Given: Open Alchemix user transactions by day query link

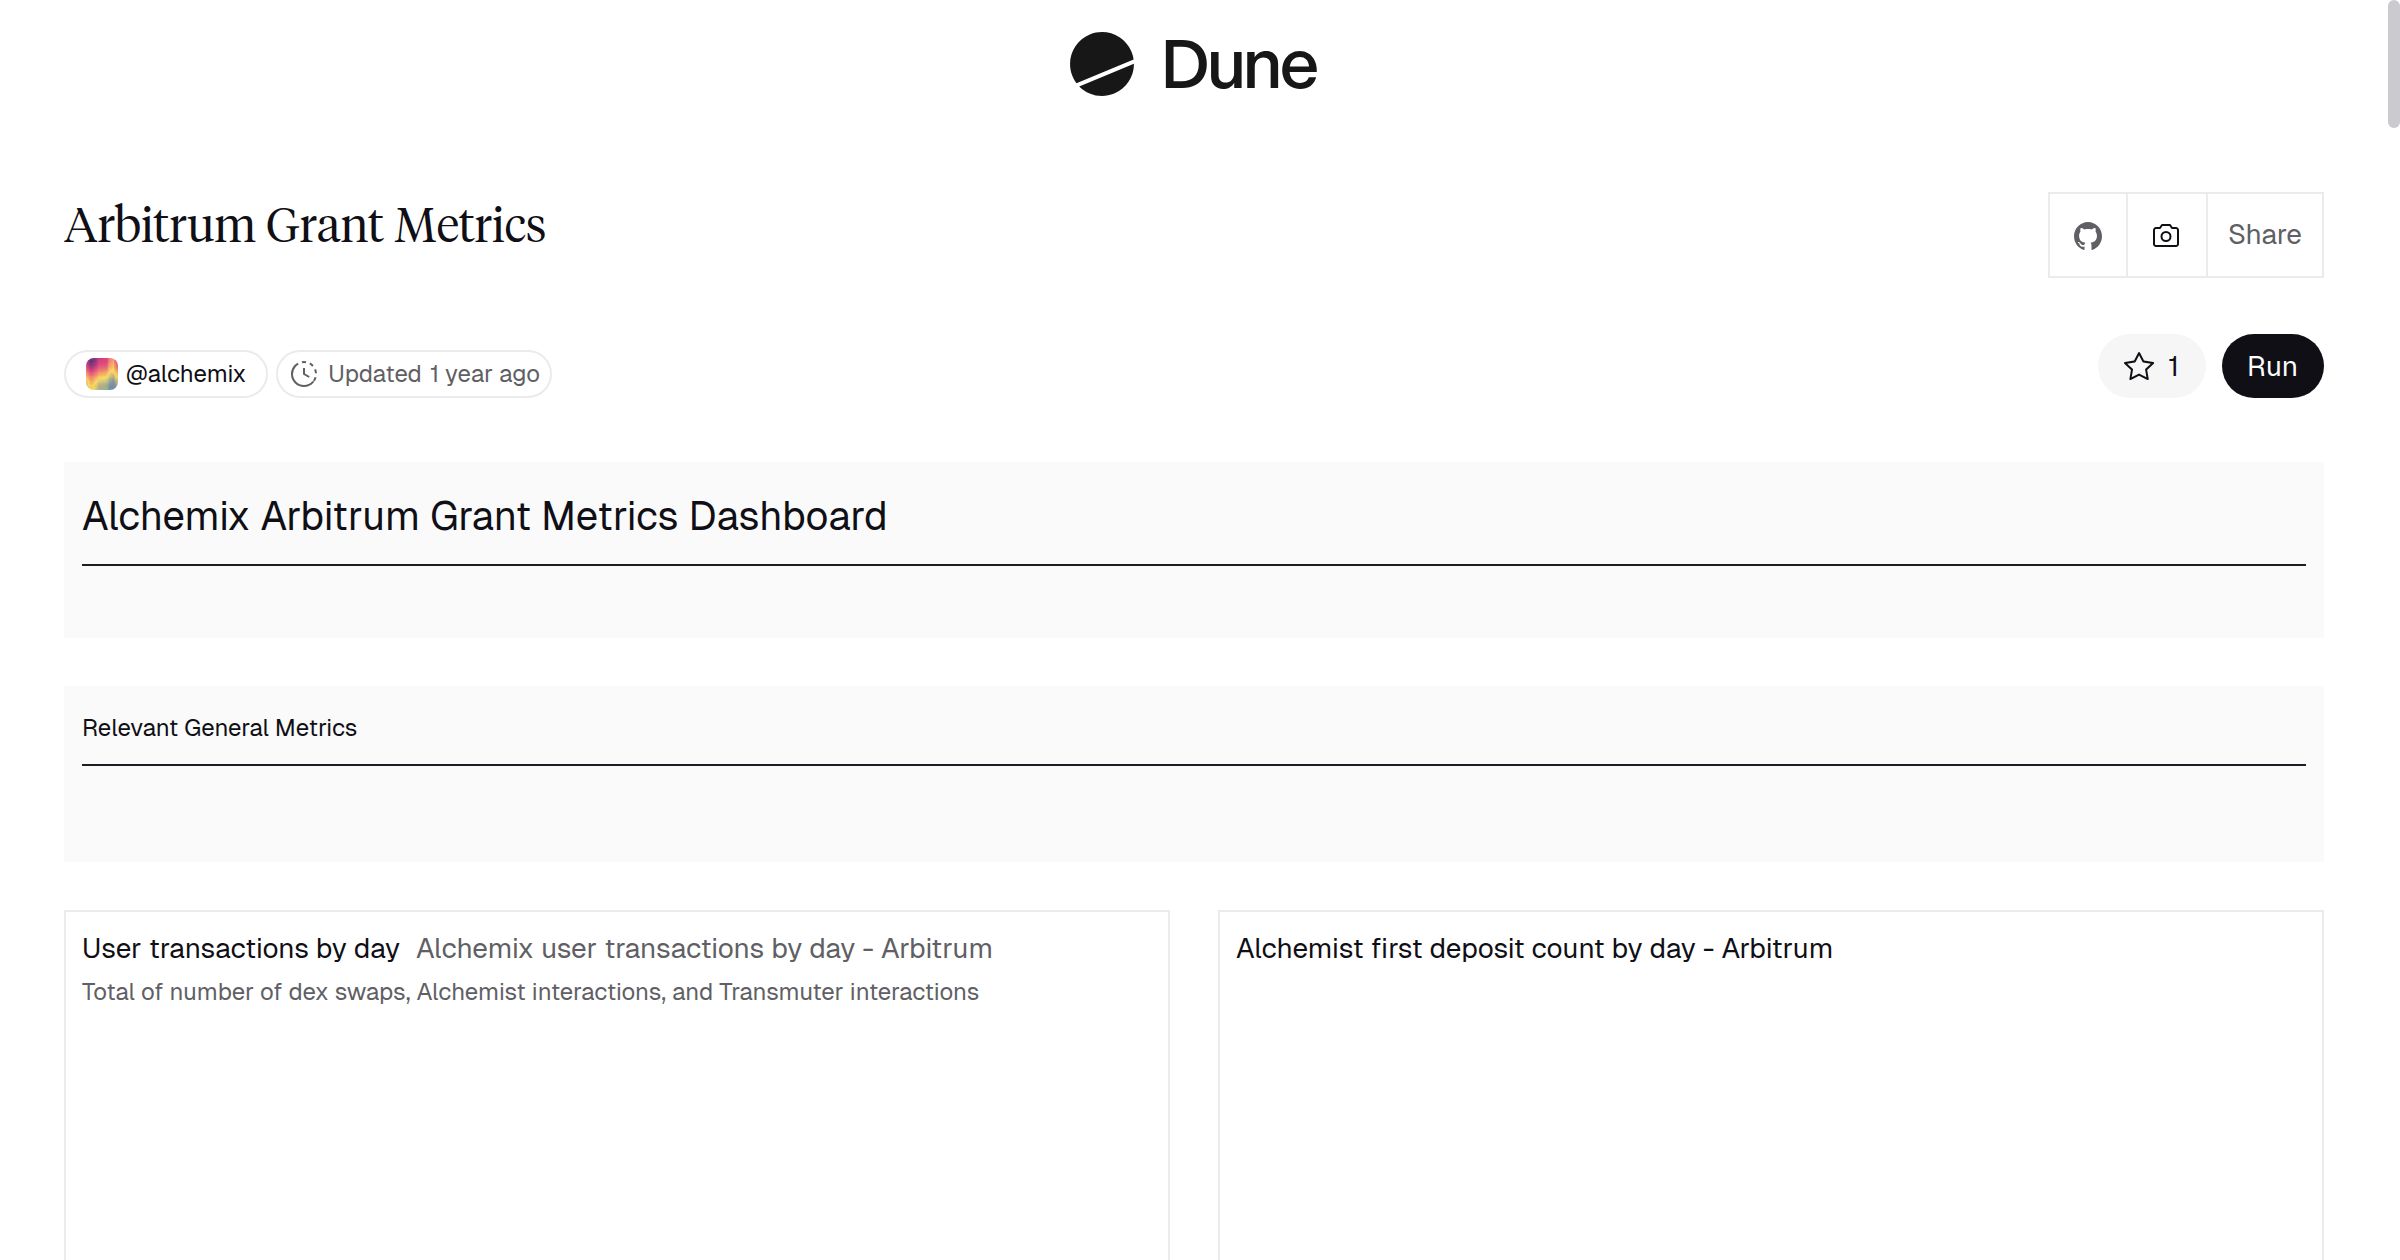Looking at the screenshot, I should click(704, 948).
